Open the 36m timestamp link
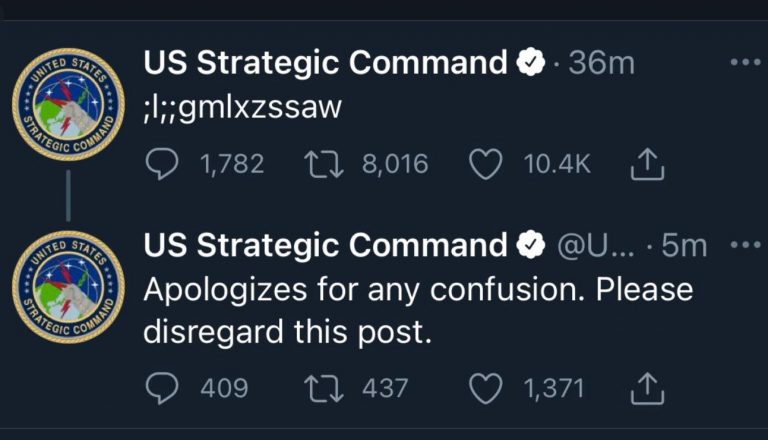This screenshot has width=768, height=440. click(601, 63)
